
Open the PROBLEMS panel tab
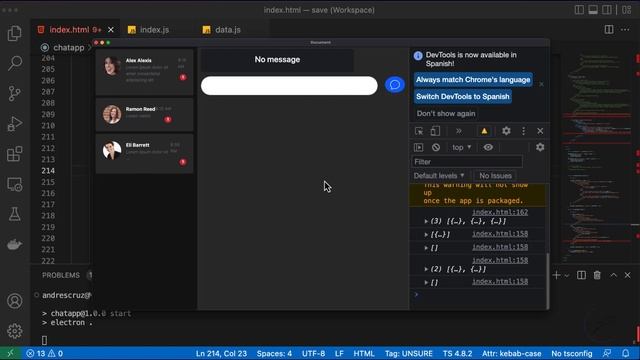click(61, 275)
